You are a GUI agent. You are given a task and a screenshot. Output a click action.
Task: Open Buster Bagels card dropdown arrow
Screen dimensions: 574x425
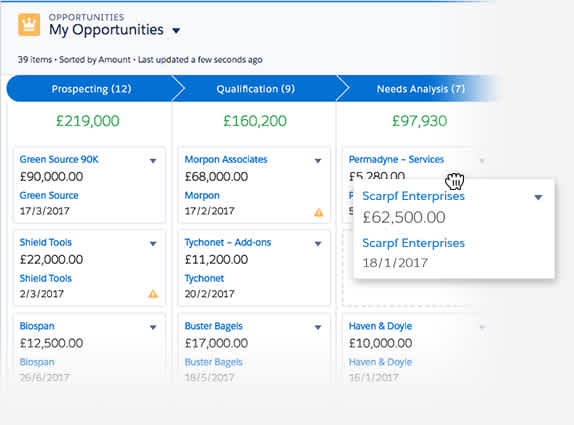click(318, 327)
